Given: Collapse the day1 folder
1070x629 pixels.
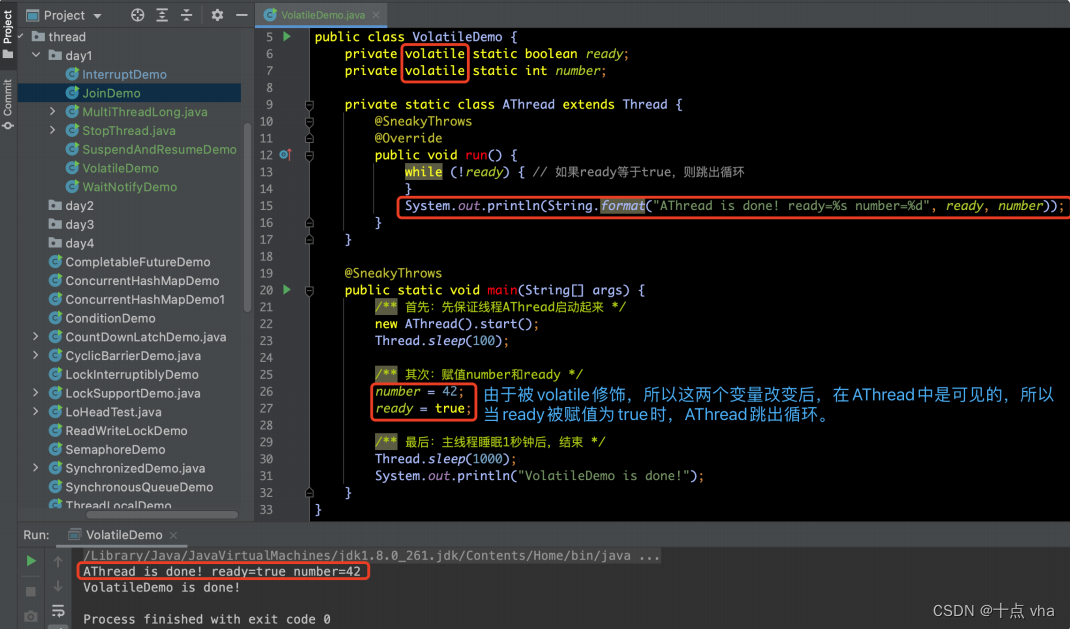Looking at the screenshot, I should [33, 55].
